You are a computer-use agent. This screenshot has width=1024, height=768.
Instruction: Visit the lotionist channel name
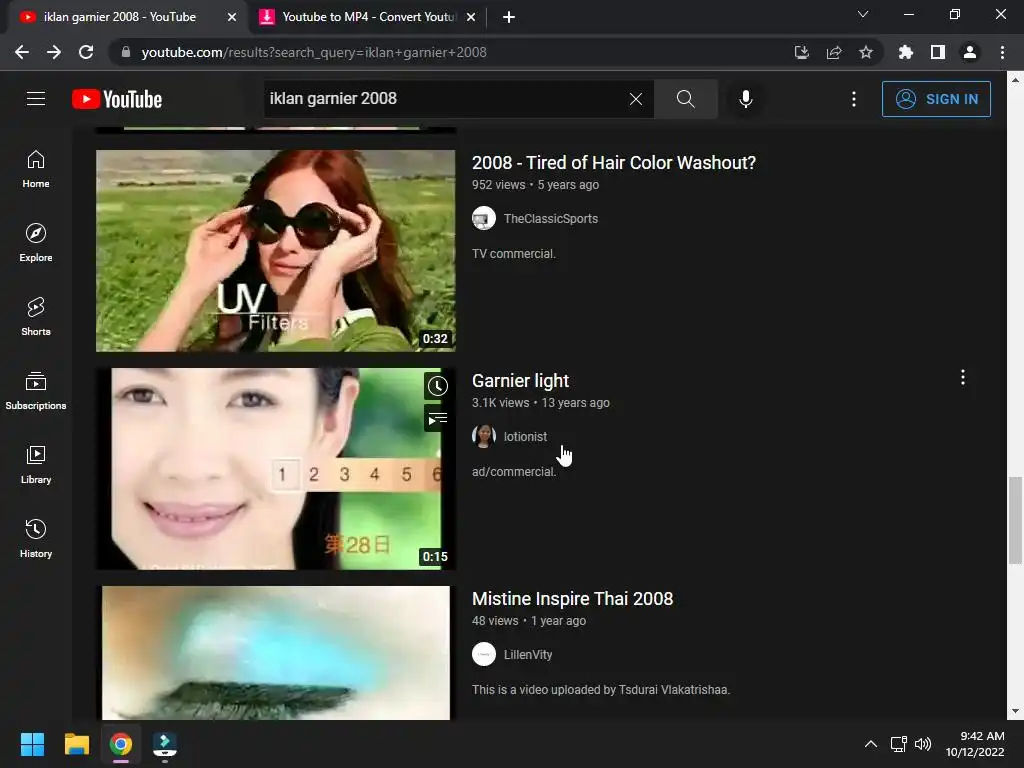[x=525, y=437]
